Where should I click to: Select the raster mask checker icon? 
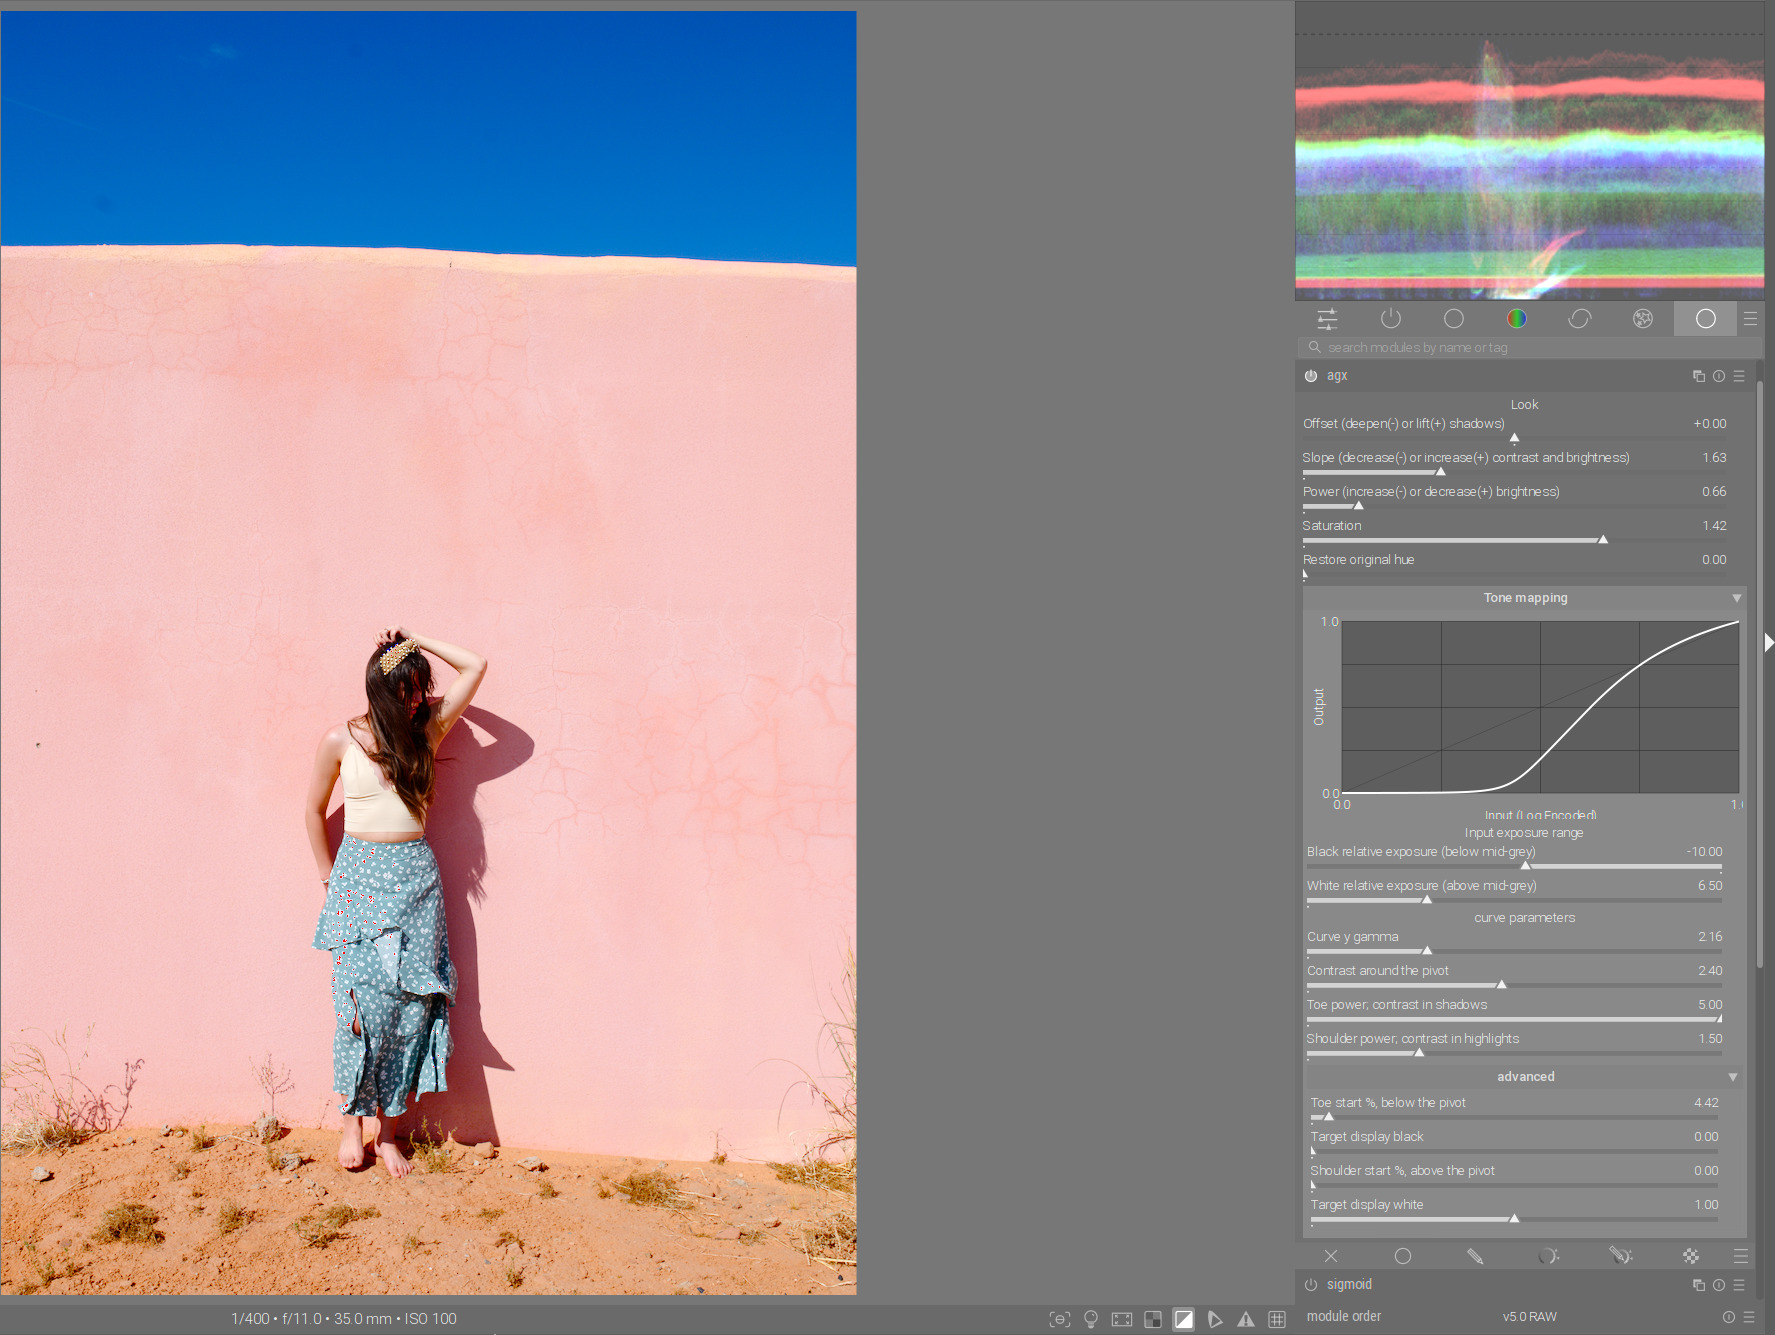tap(1691, 1256)
